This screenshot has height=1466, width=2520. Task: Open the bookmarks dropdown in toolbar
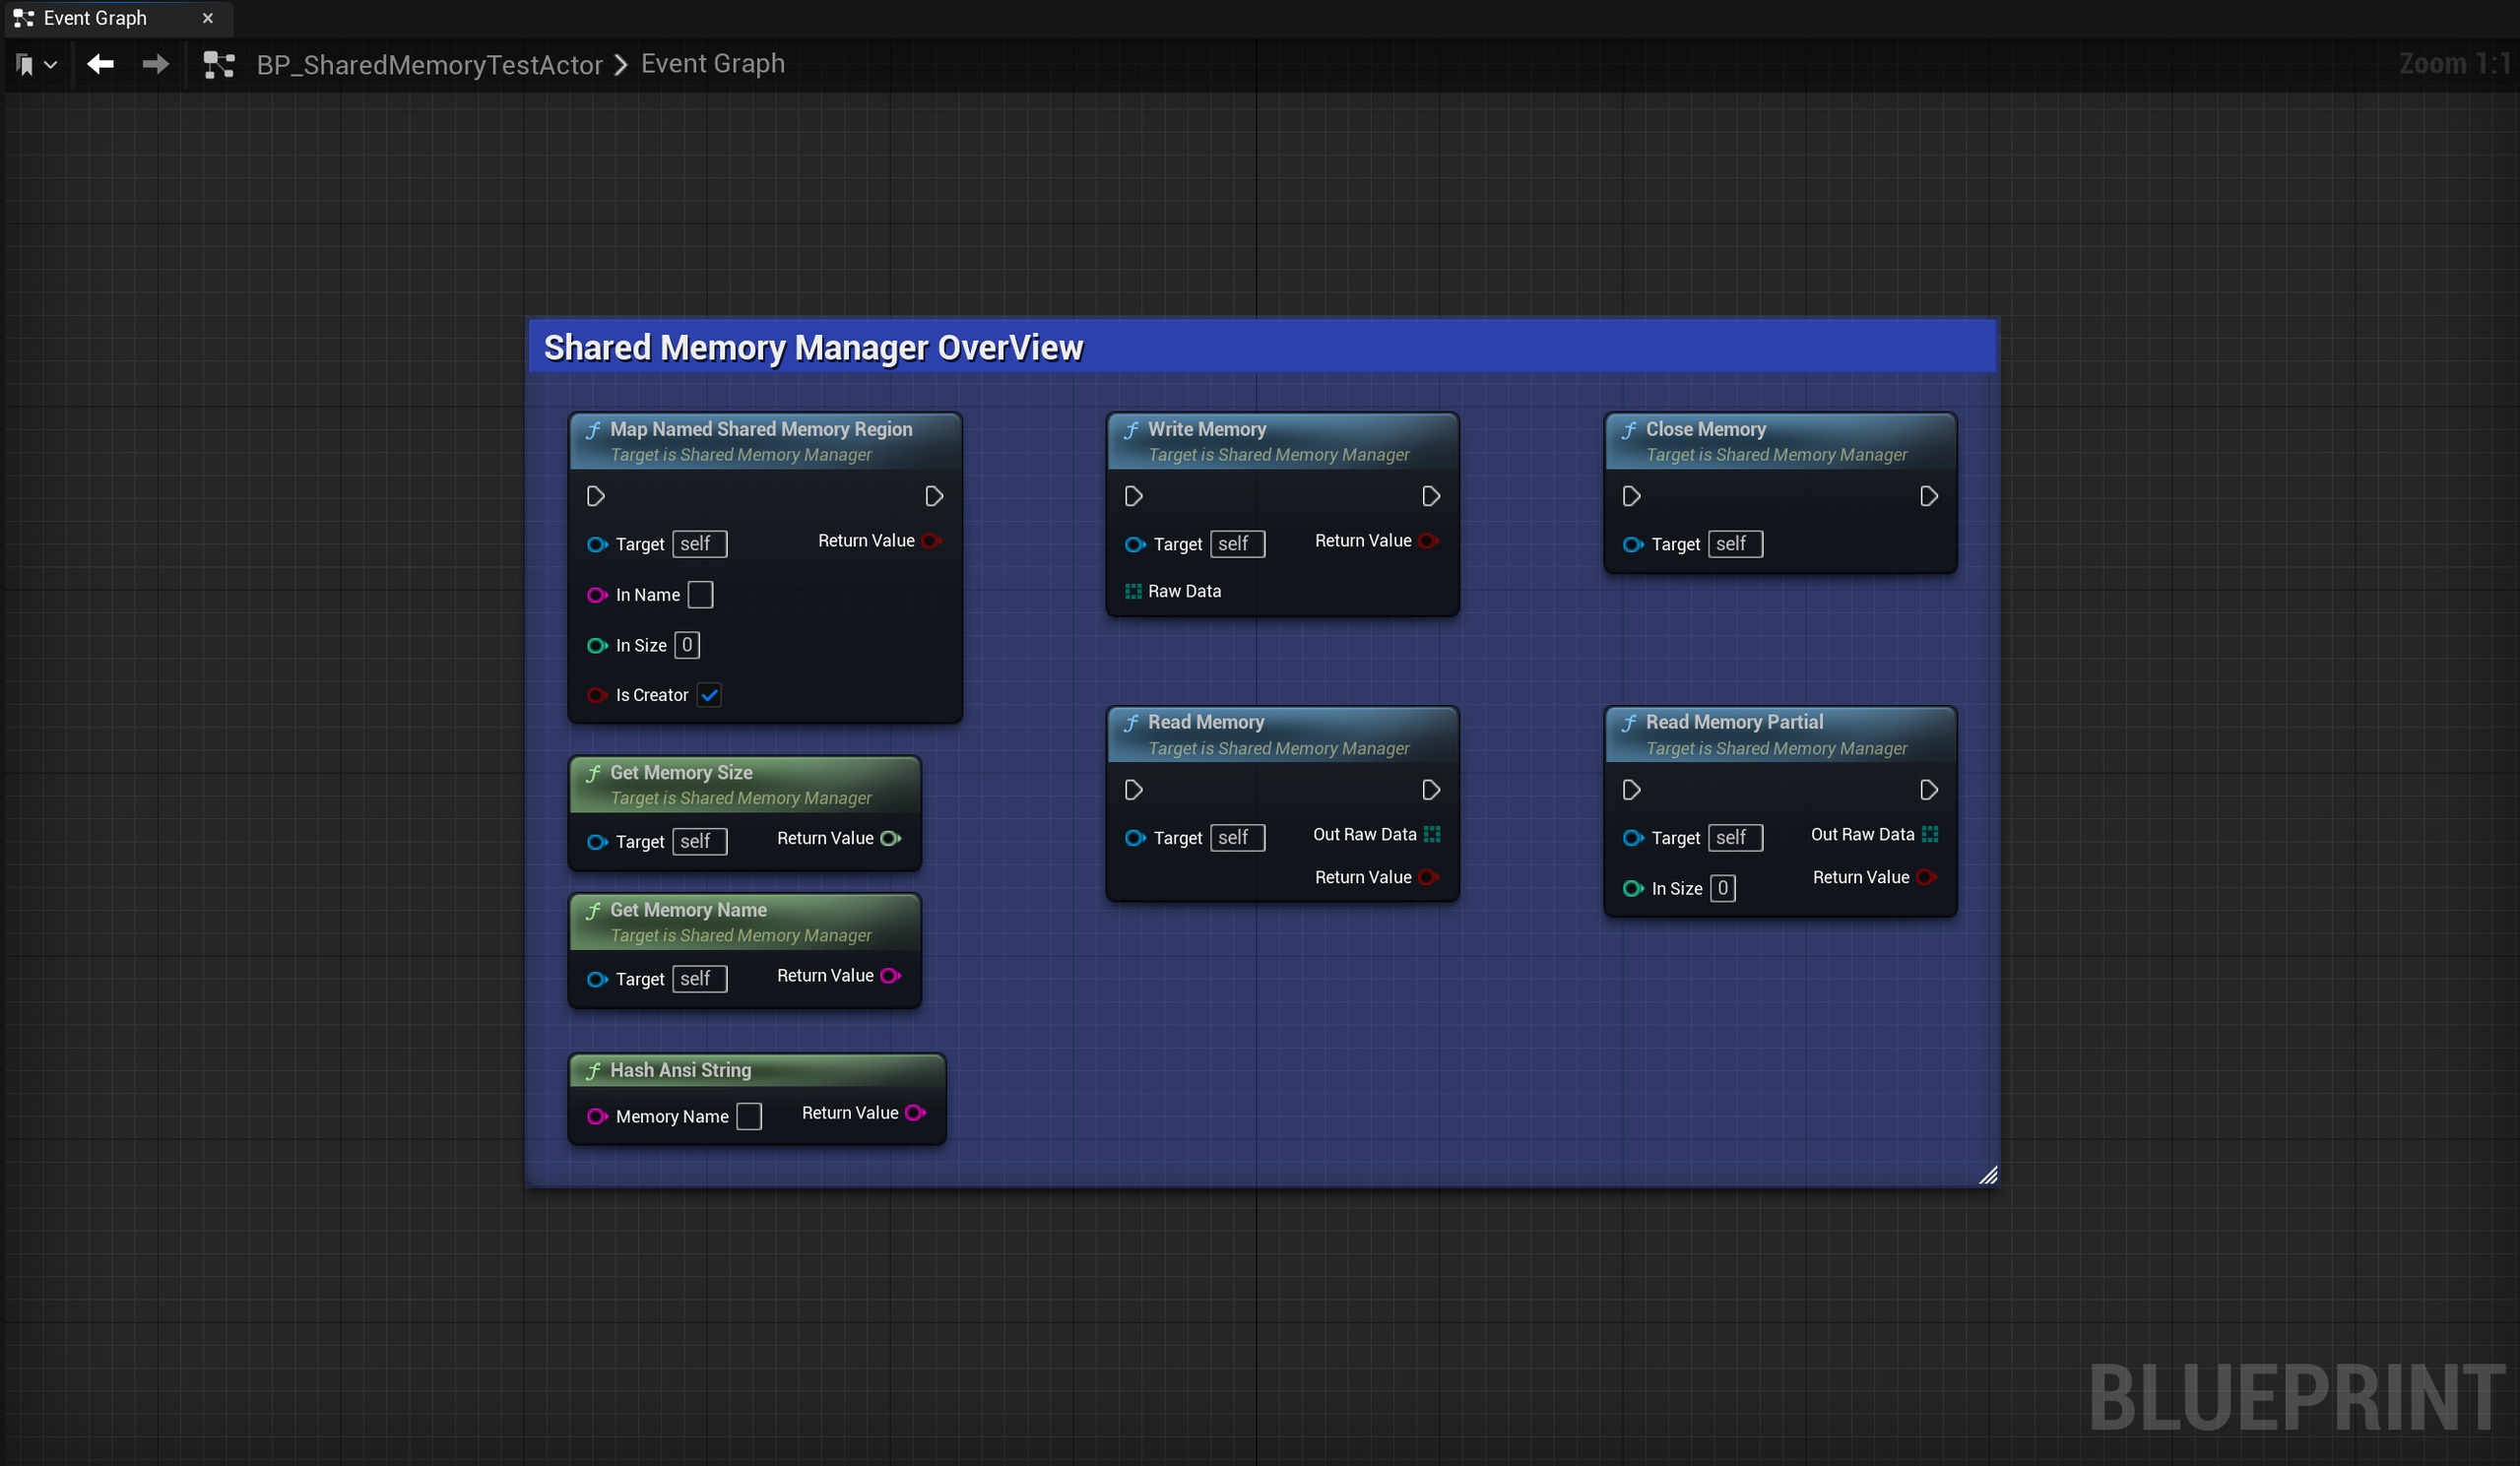click(x=36, y=65)
